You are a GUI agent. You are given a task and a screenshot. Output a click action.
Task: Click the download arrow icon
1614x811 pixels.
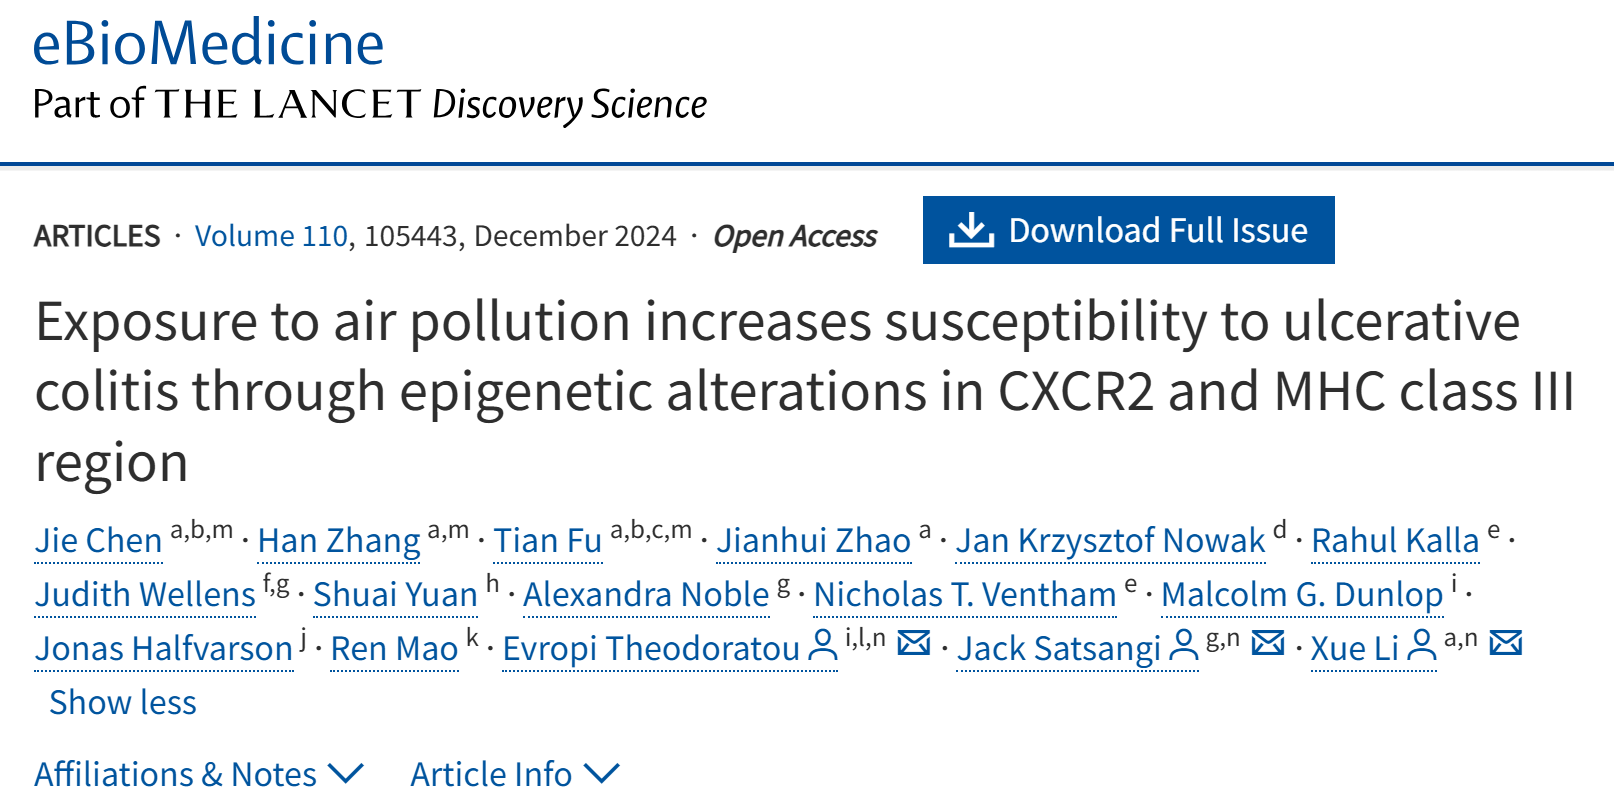[970, 231]
